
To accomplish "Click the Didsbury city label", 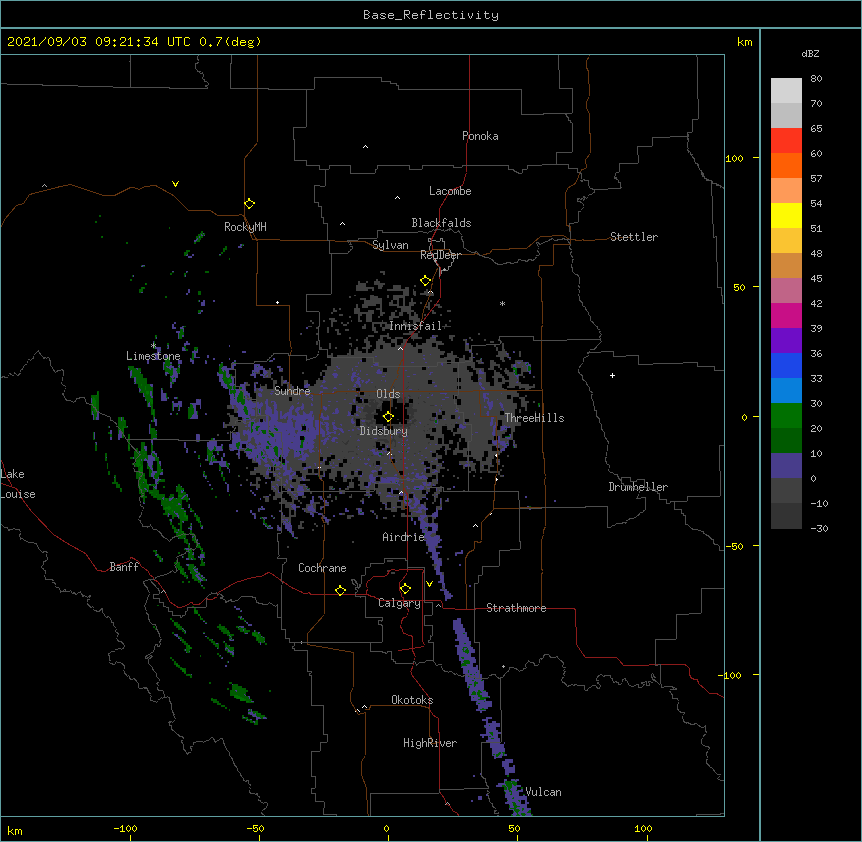I will [384, 431].
